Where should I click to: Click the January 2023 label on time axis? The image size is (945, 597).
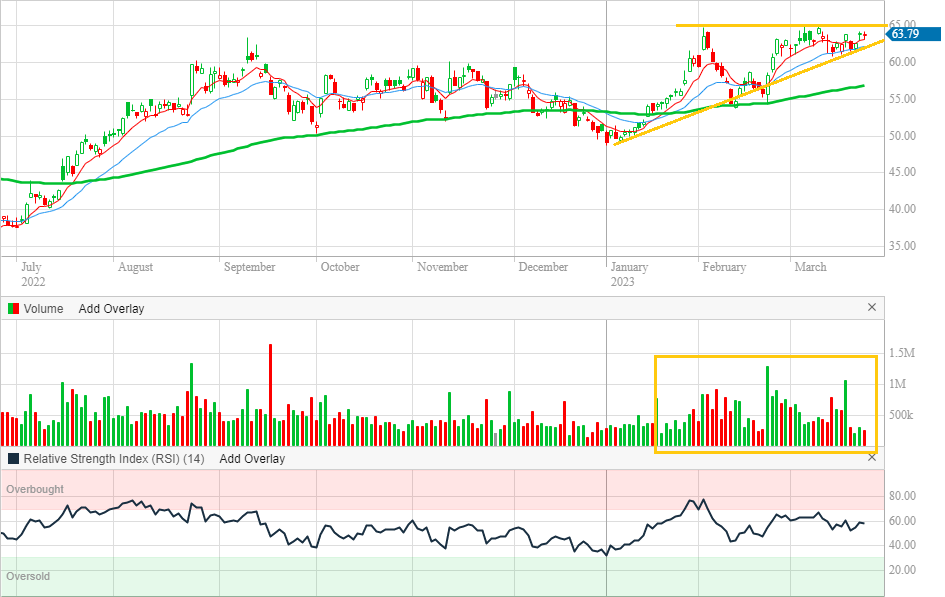click(x=629, y=273)
